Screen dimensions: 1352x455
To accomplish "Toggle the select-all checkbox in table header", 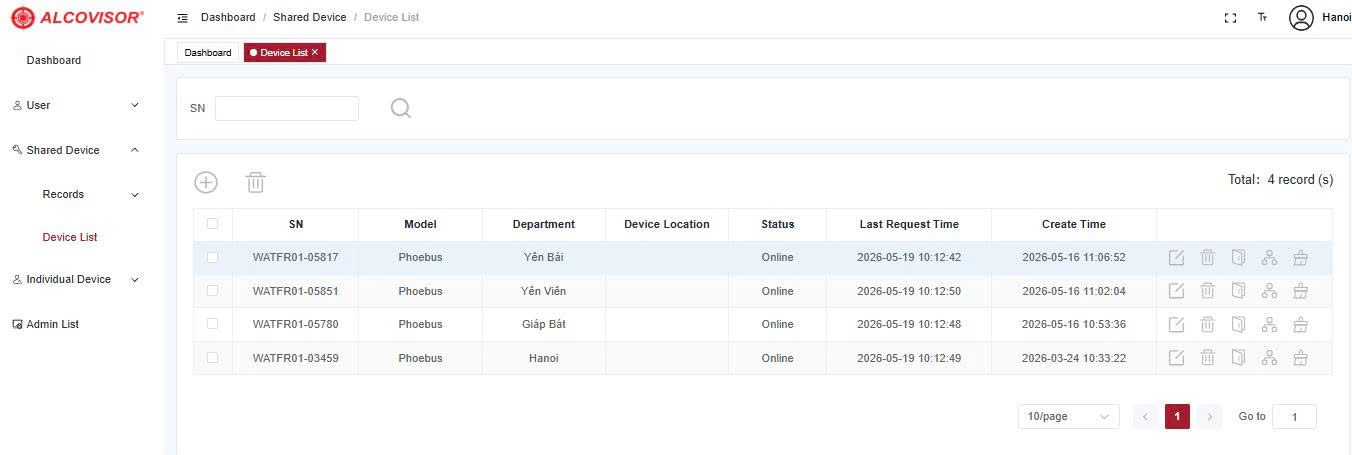I will [212, 224].
